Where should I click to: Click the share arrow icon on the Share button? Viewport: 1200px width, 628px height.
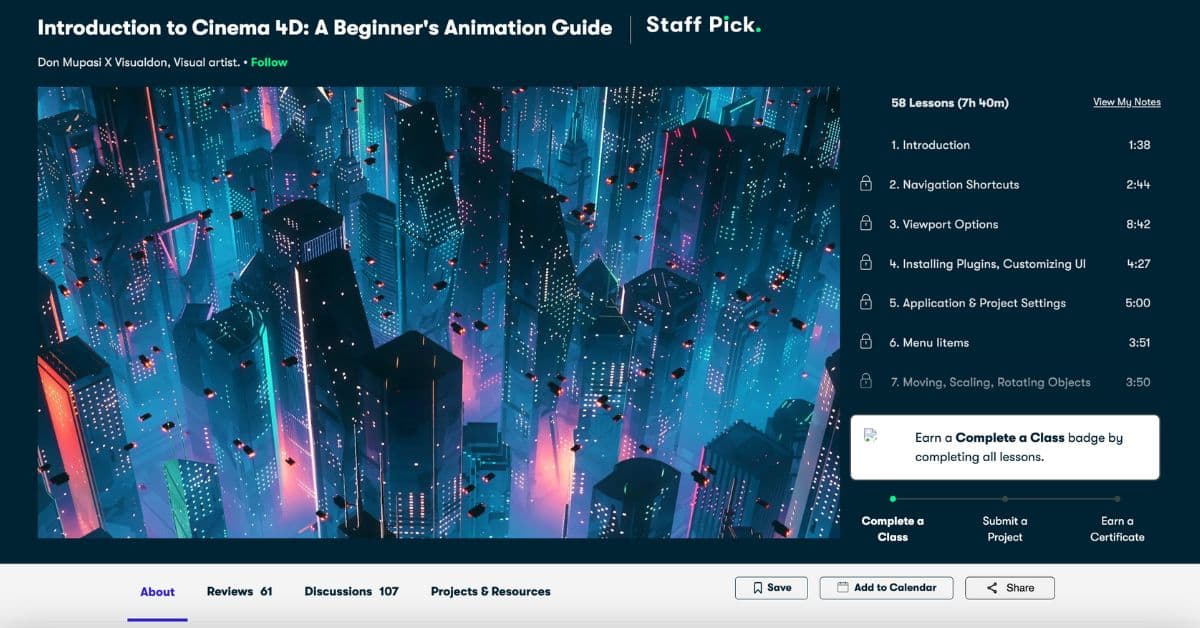[991, 588]
